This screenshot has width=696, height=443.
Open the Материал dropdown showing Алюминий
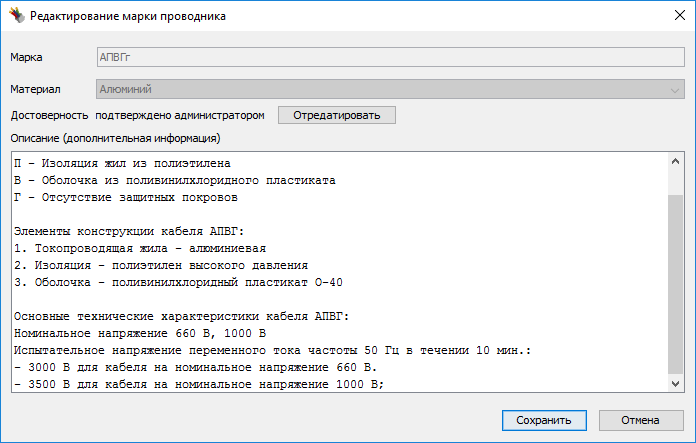point(391,89)
